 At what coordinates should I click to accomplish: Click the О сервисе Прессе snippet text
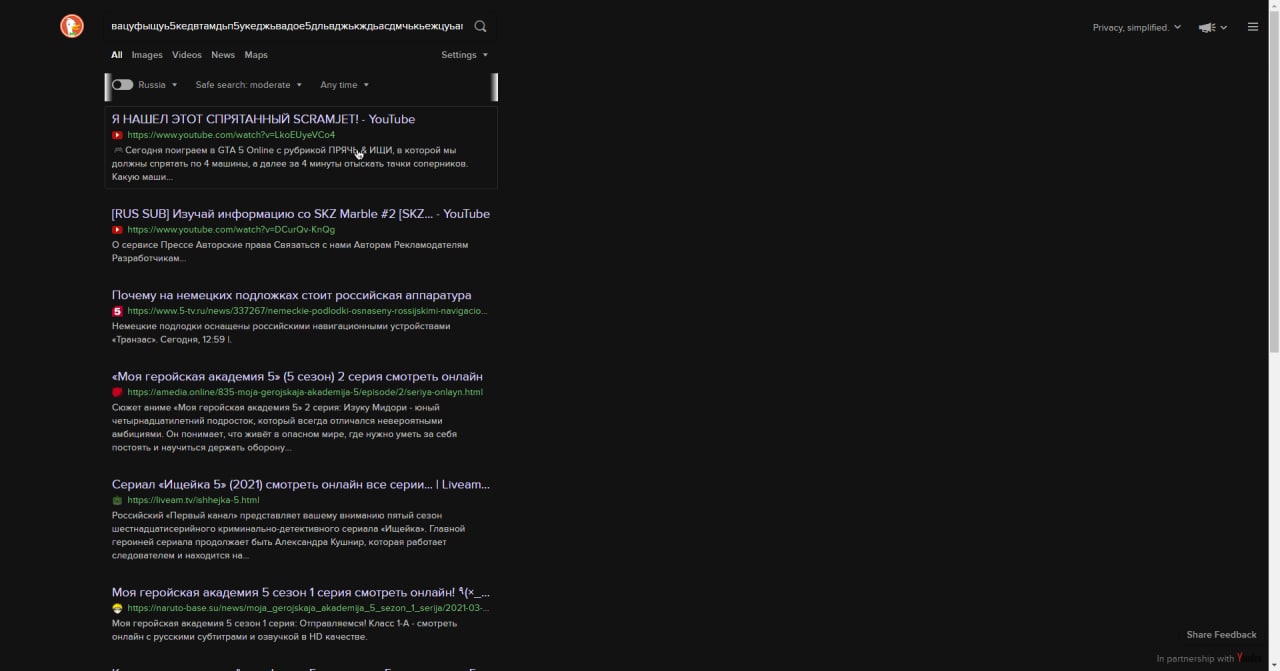[x=290, y=251]
